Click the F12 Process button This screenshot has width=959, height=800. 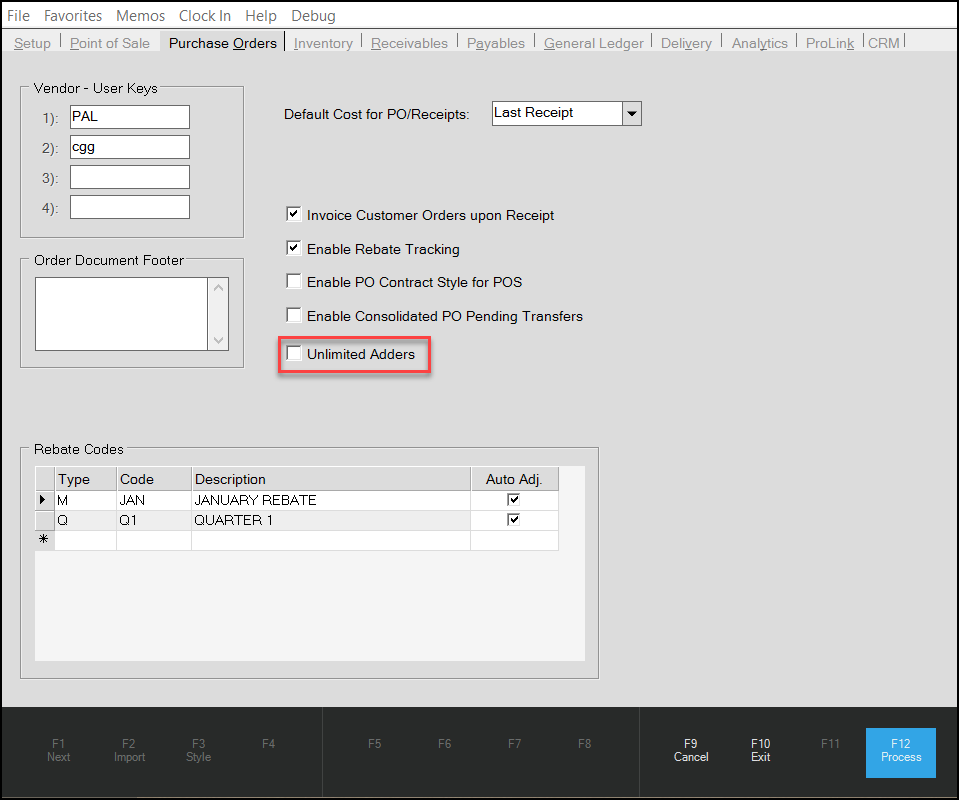[x=900, y=752]
